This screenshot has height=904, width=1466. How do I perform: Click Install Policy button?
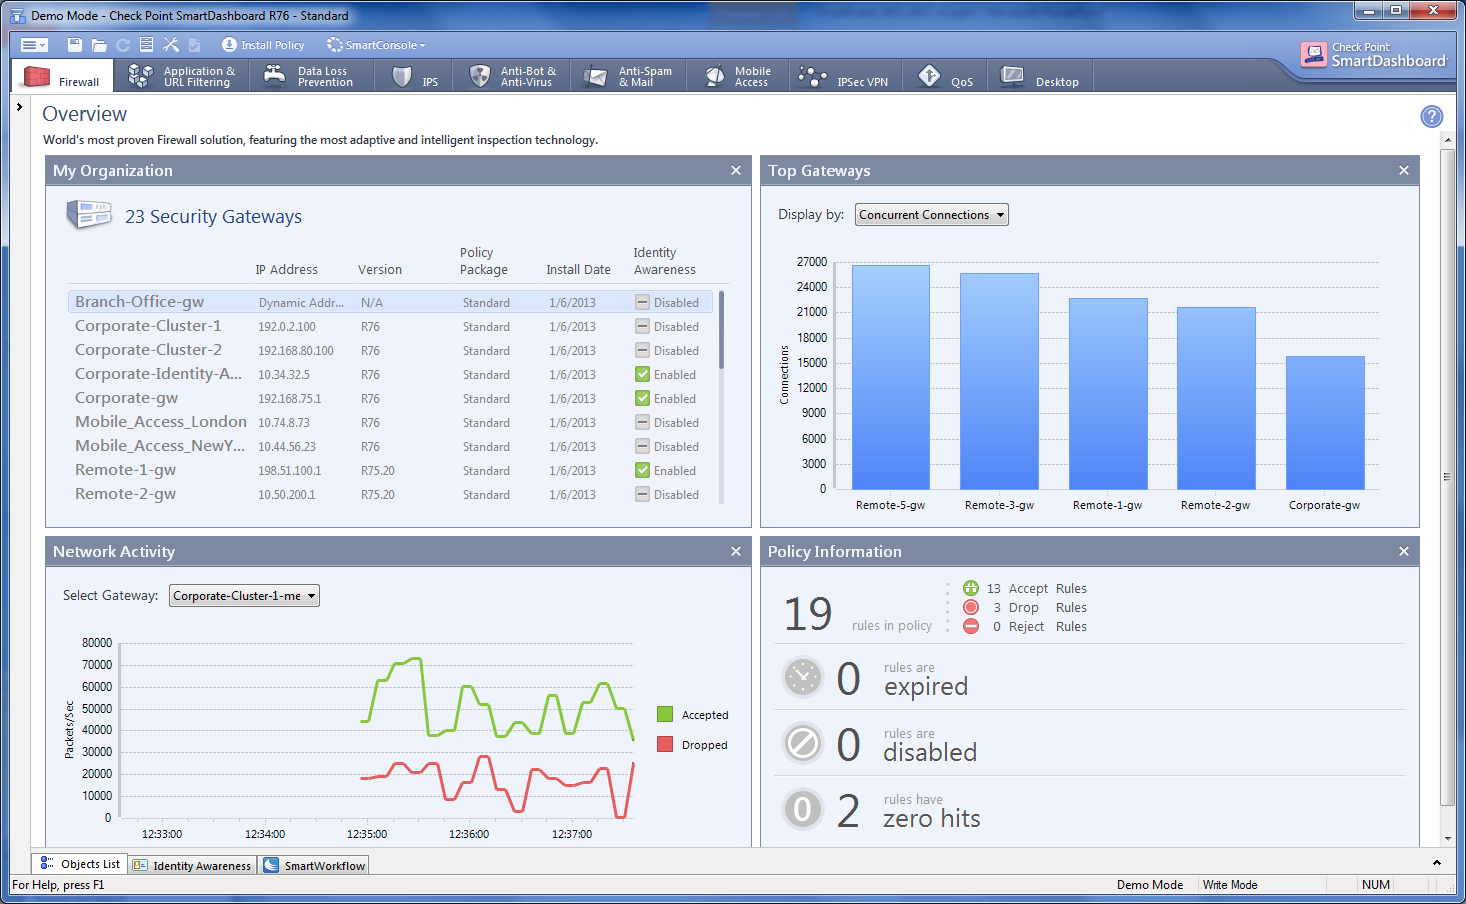[x=263, y=45]
